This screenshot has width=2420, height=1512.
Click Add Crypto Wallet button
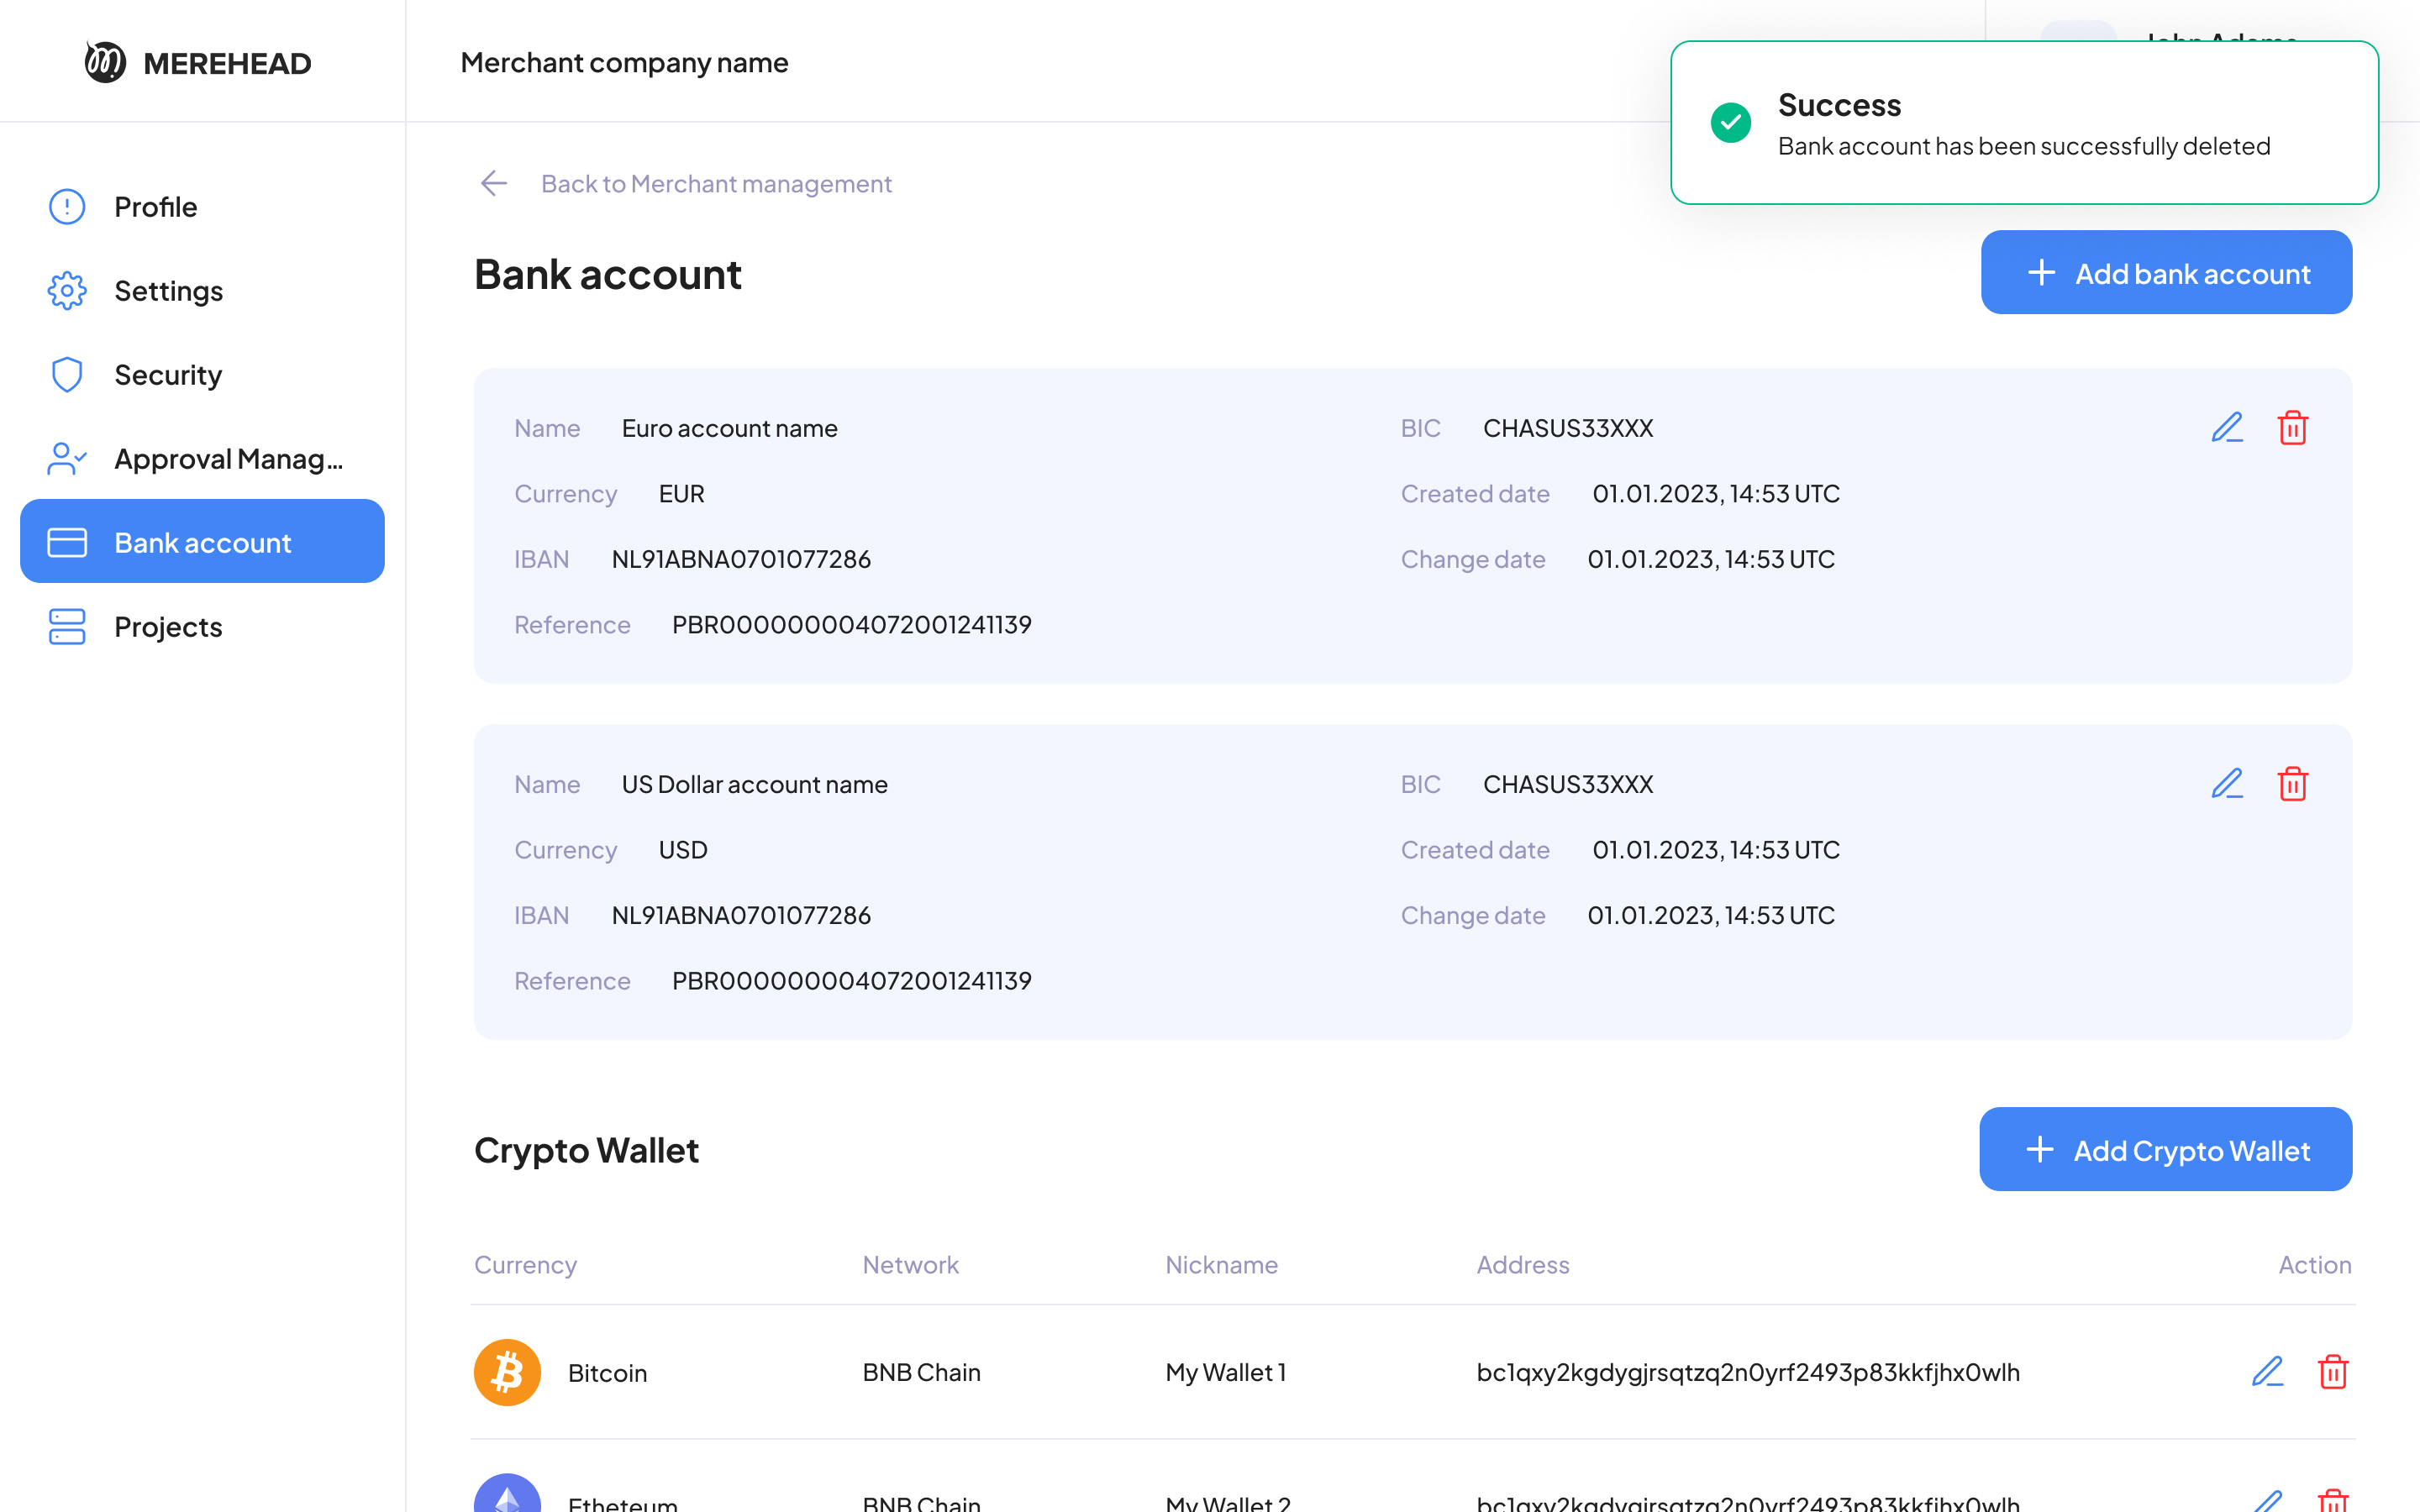[x=2165, y=1150]
